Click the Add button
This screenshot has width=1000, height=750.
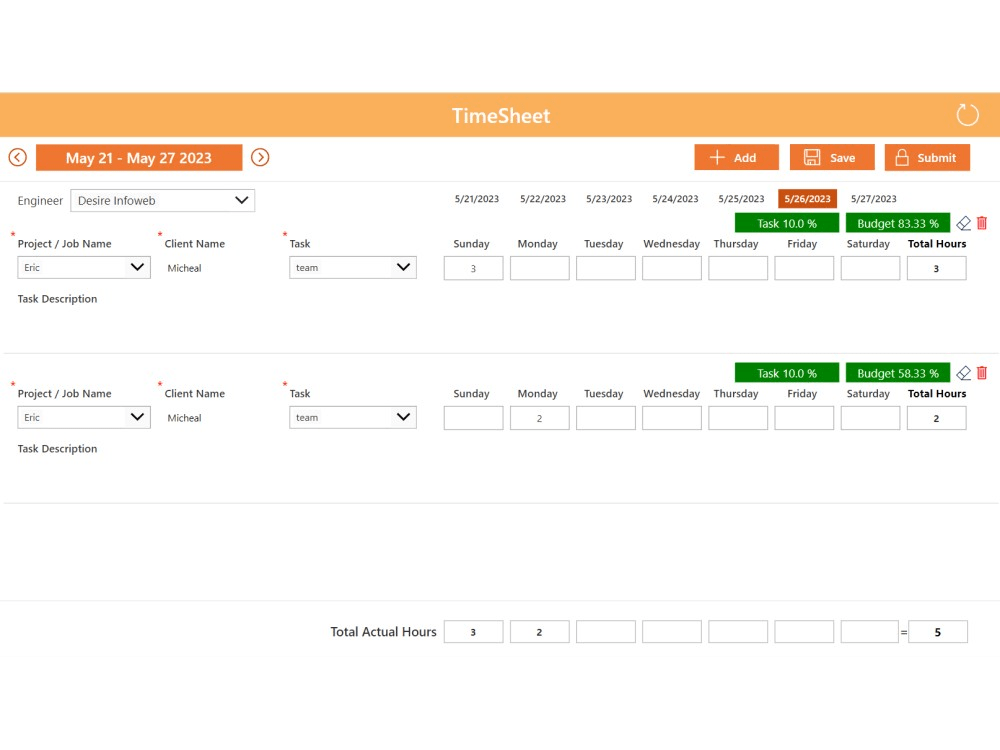click(x=736, y=157)
